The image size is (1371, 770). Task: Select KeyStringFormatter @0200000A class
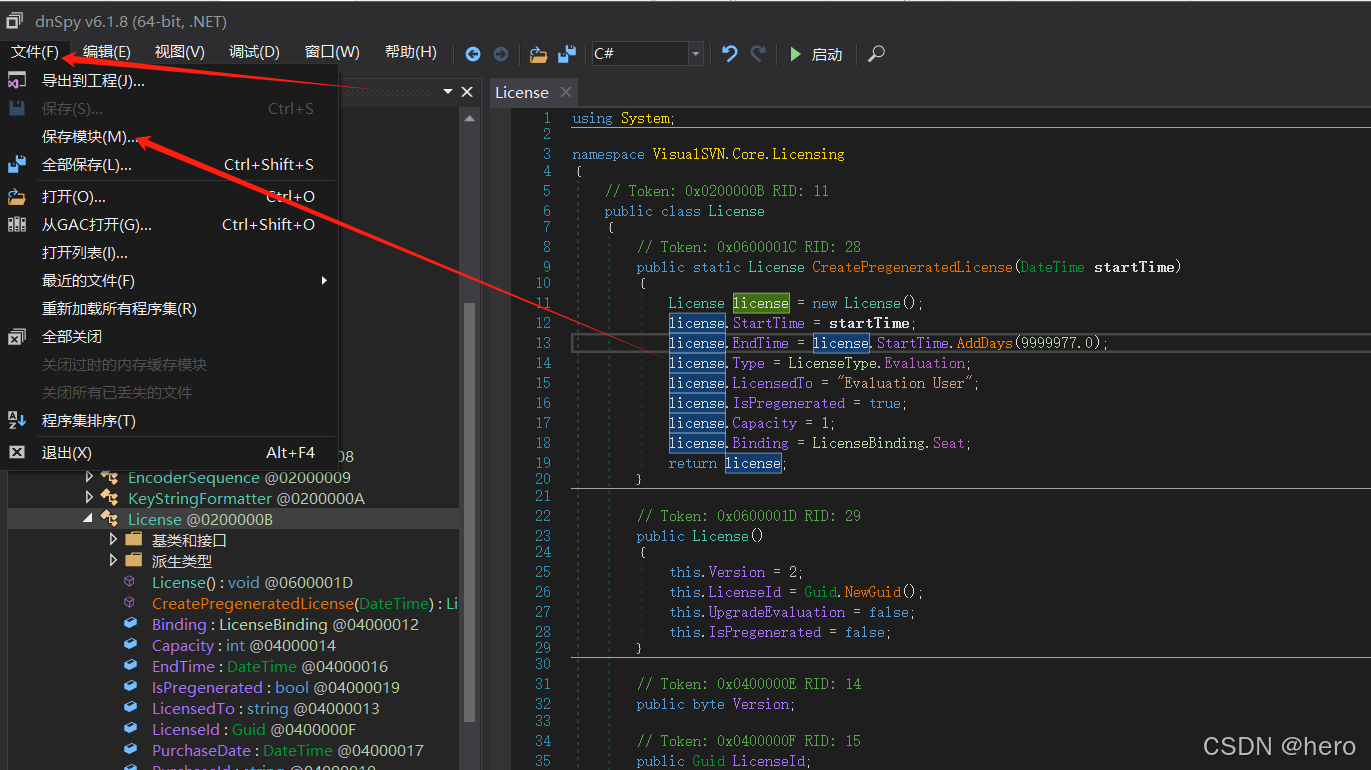(x=246, y=498)
